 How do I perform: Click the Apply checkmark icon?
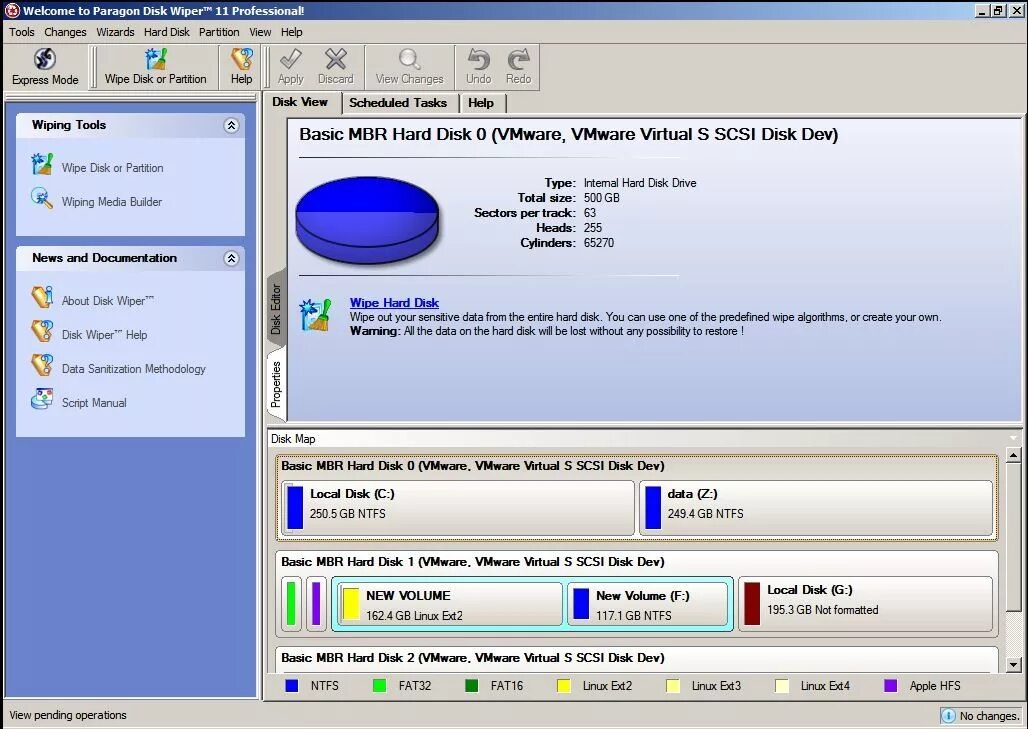click(x=290, y=60)
